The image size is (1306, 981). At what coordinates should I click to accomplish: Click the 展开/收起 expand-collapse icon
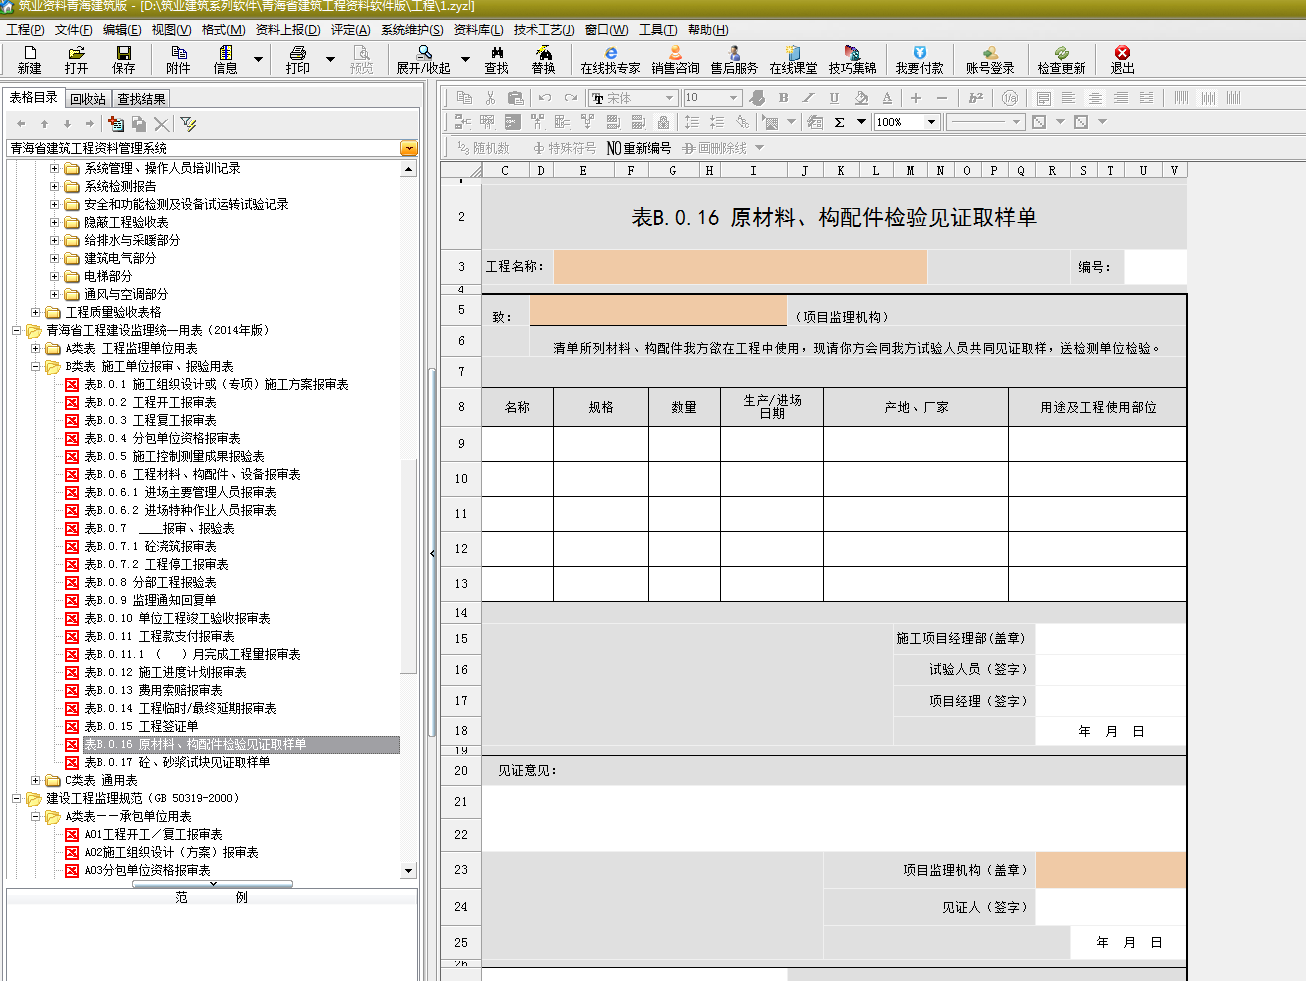[x=424, y=60]
